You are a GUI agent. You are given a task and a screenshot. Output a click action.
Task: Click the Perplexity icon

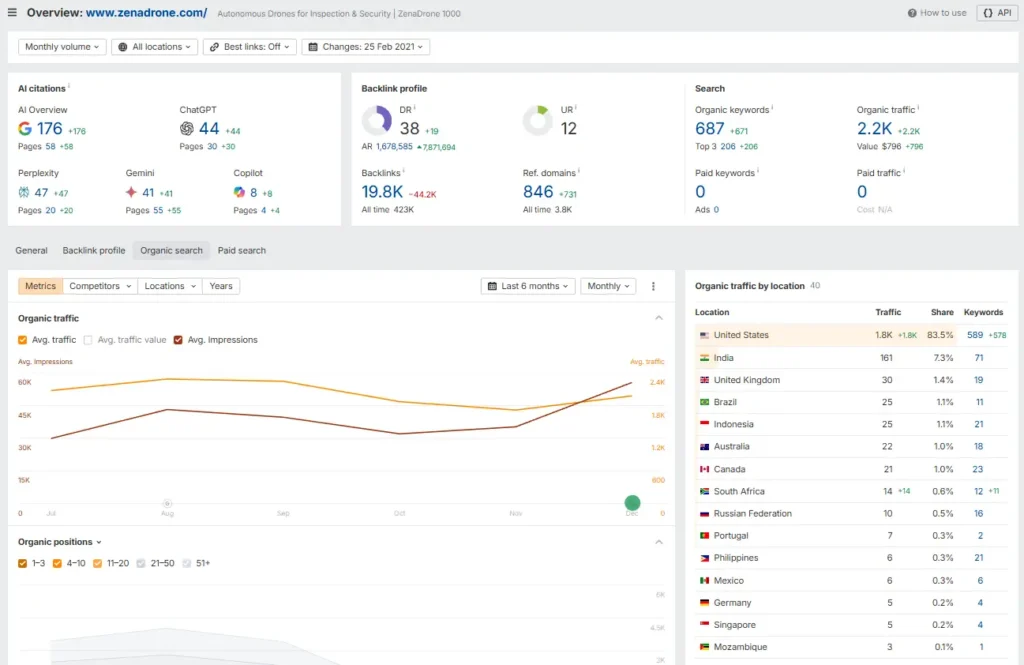pos(24,191)
